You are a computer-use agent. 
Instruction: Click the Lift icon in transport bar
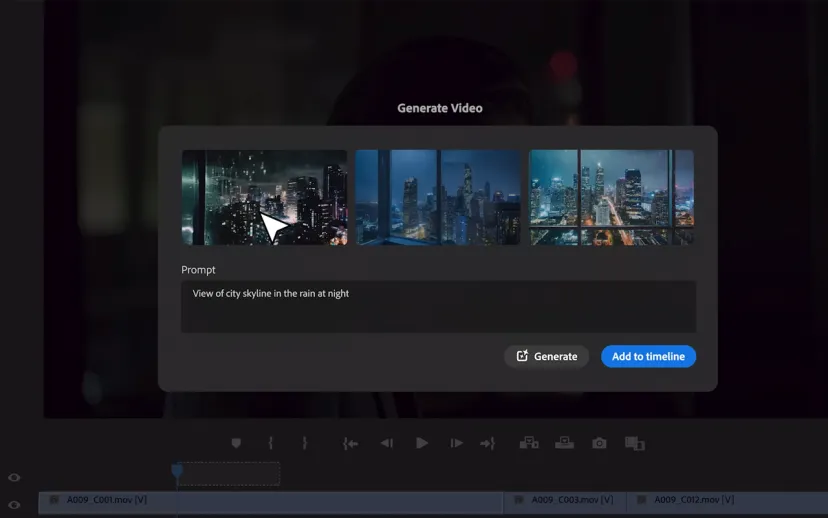529,443
